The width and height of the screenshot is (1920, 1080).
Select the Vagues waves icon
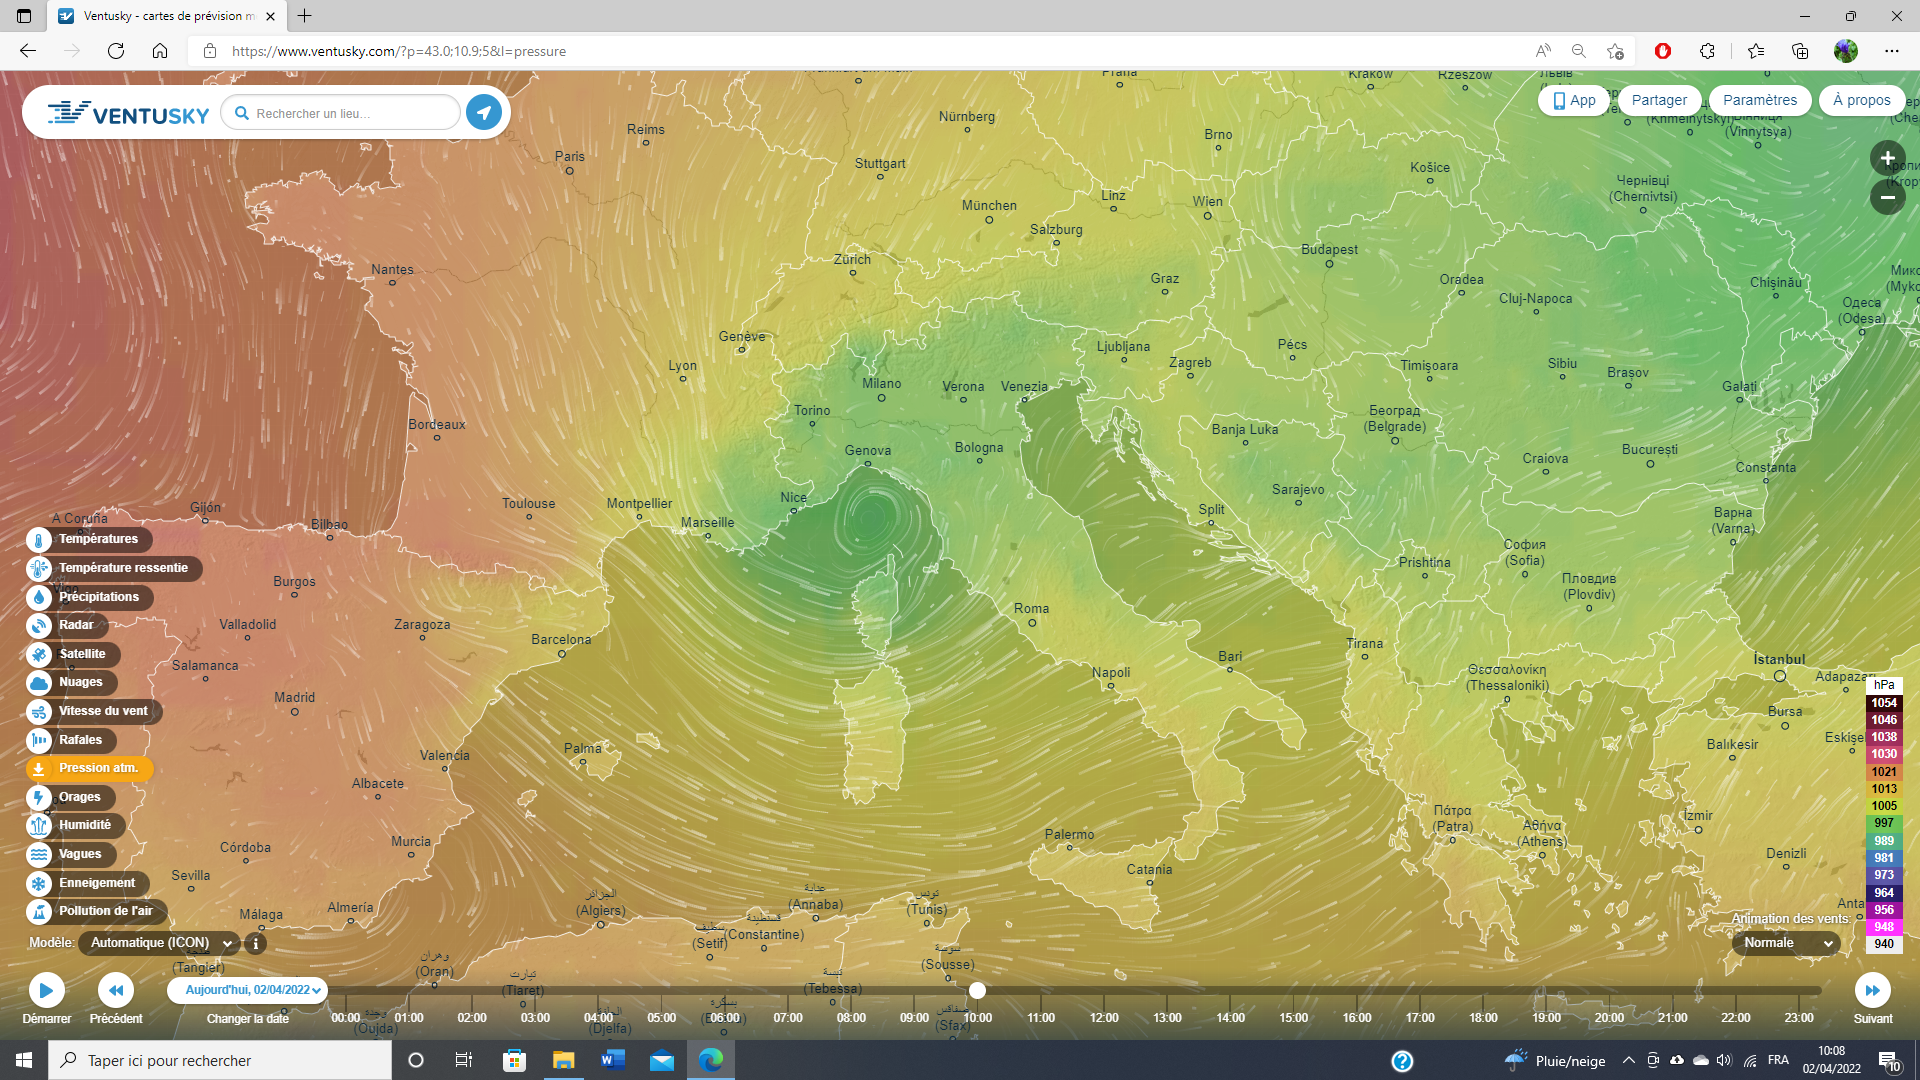(38, 855)
